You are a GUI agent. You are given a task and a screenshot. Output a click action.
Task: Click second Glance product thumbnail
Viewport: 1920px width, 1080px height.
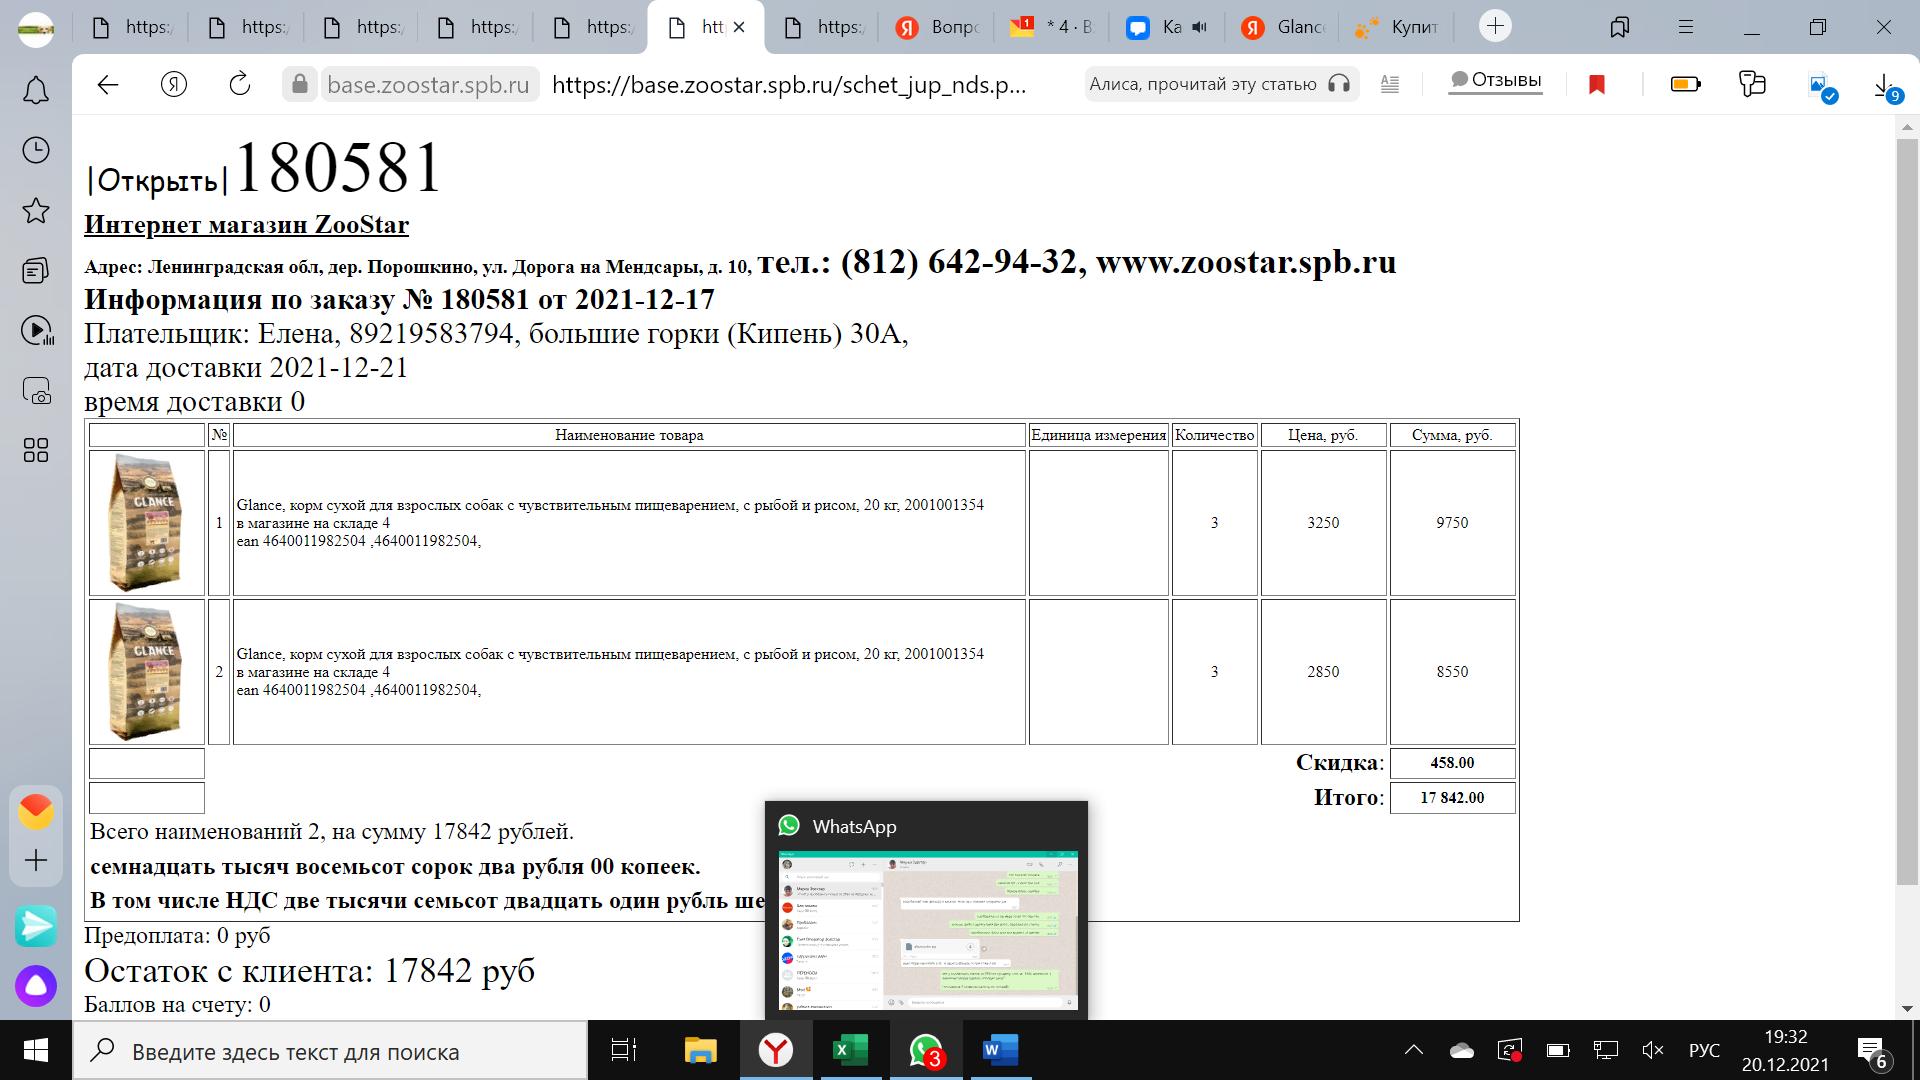[147, 671]
